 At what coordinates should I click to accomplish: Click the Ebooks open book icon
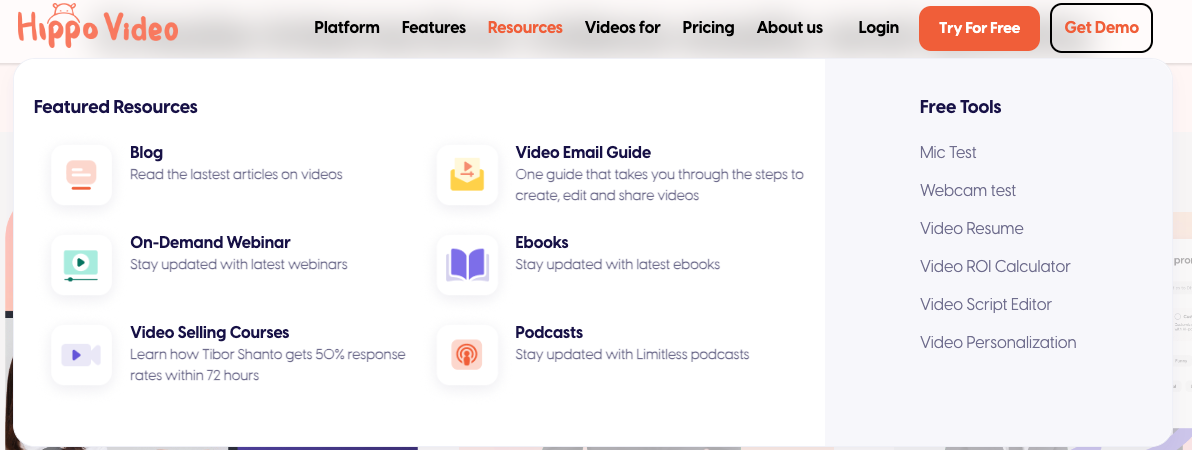pos(467,265)
